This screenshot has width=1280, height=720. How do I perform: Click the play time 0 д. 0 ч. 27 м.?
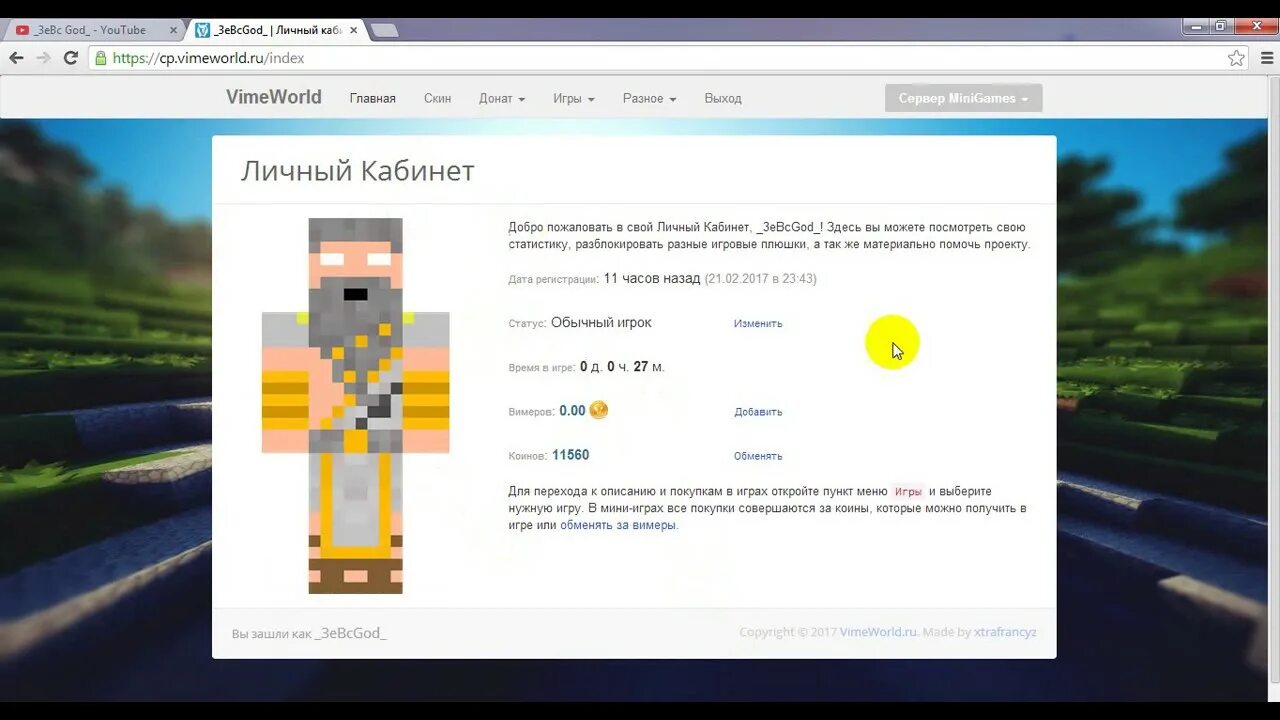coord(622,367)
